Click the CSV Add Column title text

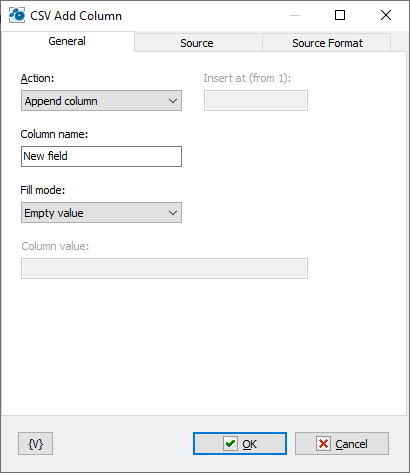(76, 16)
